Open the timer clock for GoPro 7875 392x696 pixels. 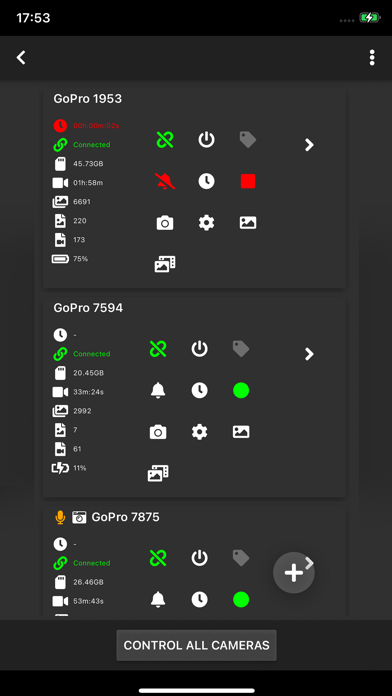coord(199,599)
